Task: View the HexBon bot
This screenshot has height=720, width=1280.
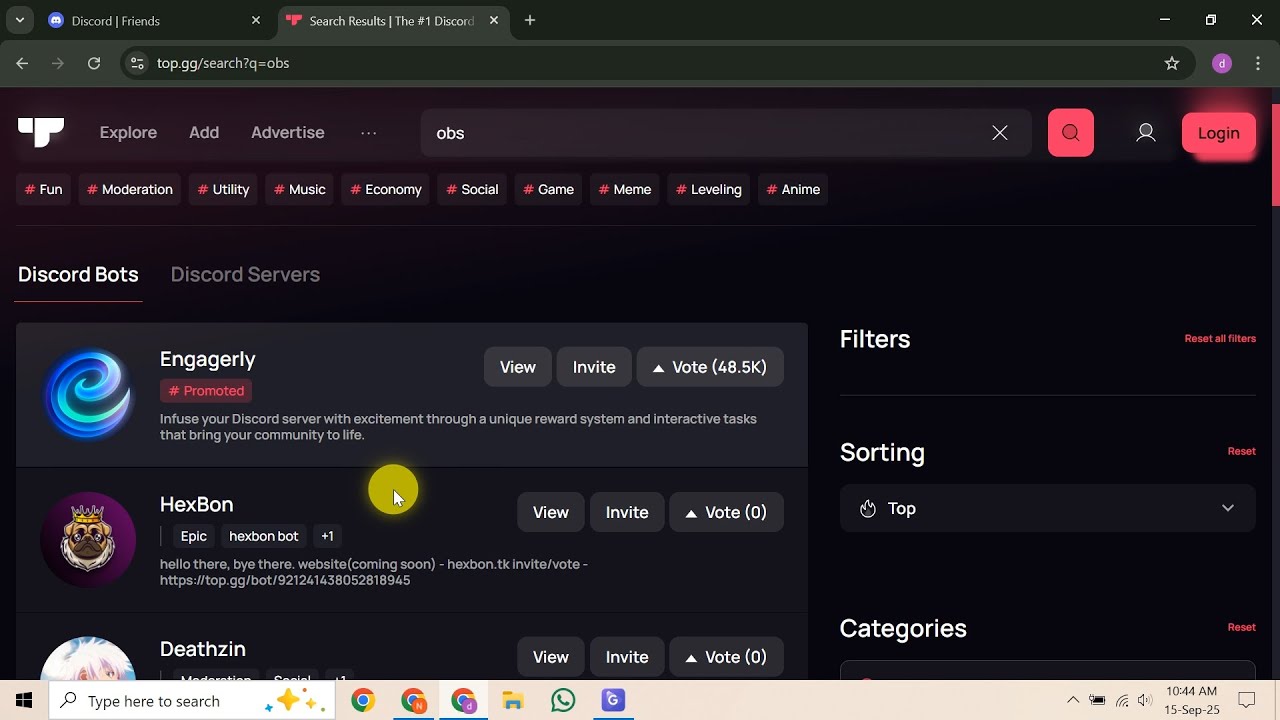Action: coord(551,512)
